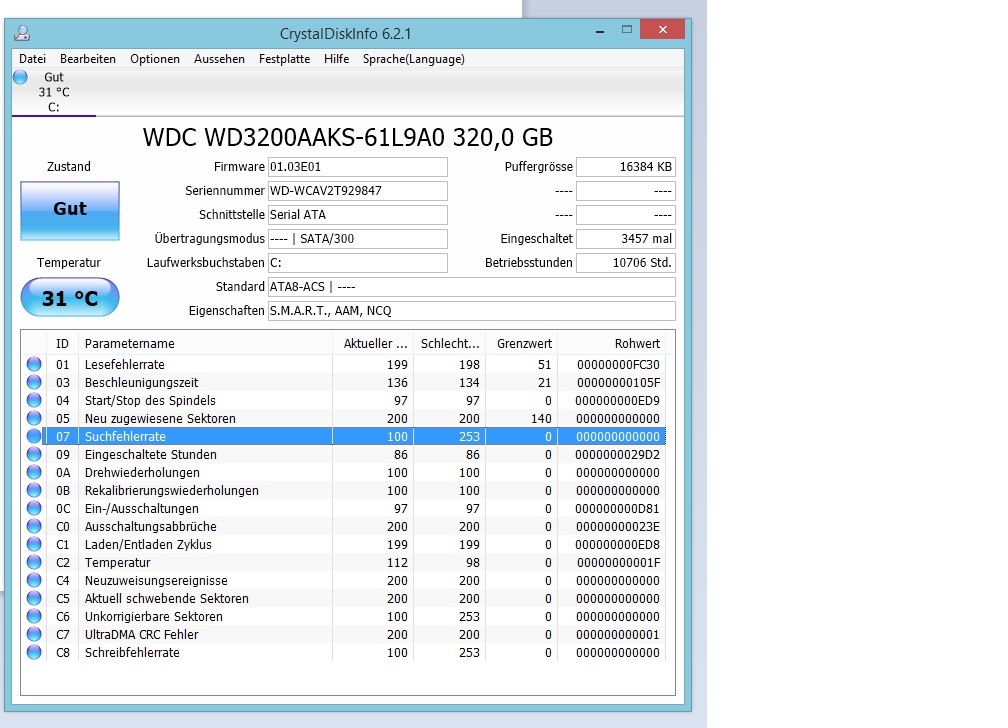Click the status icon of Rekalibrierungswiederholungen row
1008x728 pixels.
pos(34,491)
